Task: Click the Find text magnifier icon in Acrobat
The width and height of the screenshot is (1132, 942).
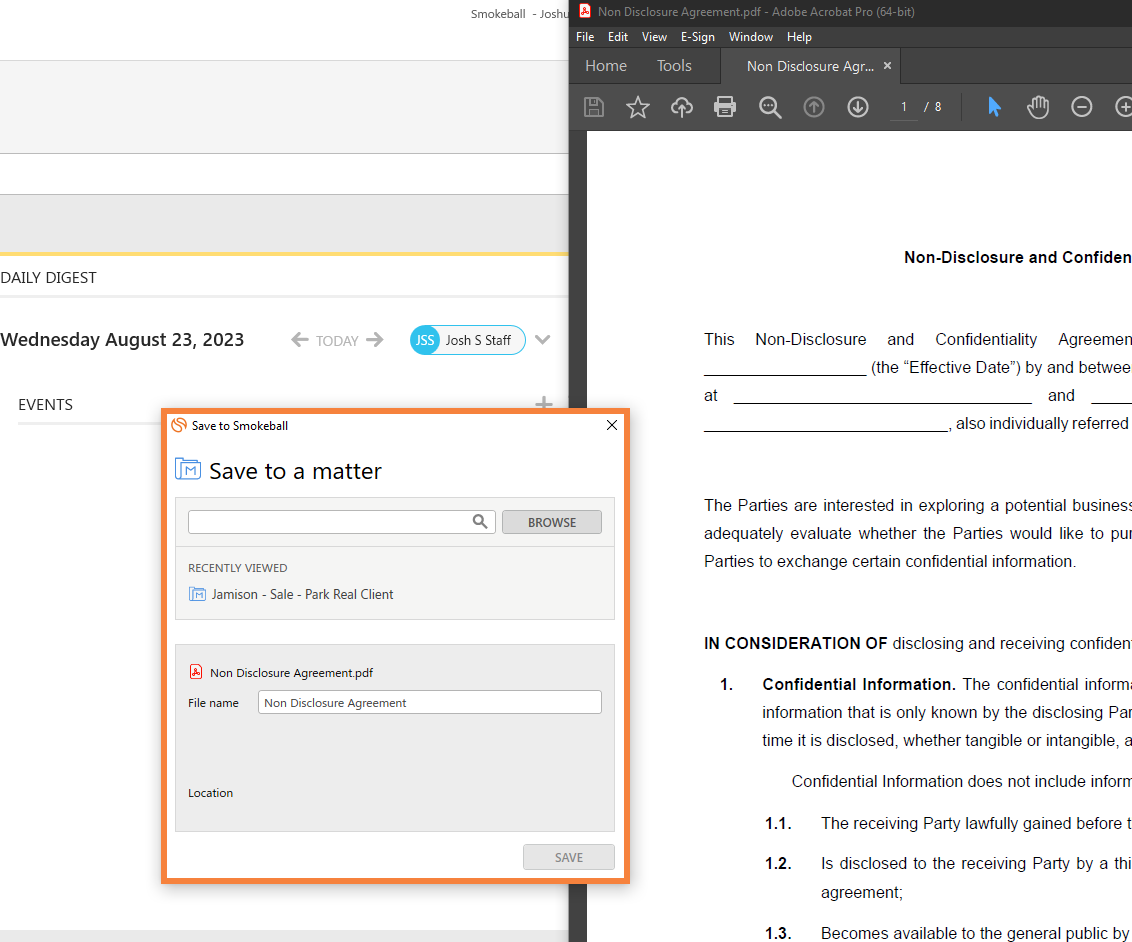Action: coord(770,108)
